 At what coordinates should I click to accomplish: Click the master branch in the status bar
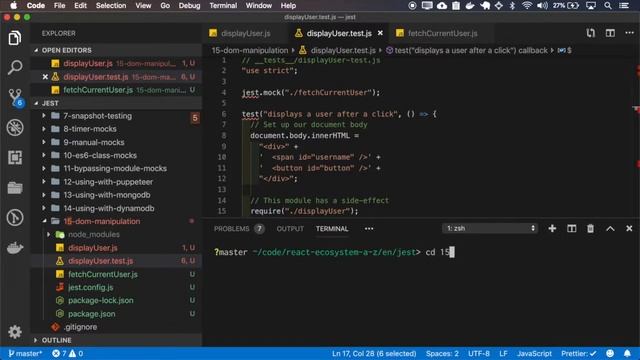[x=25, y=353]
